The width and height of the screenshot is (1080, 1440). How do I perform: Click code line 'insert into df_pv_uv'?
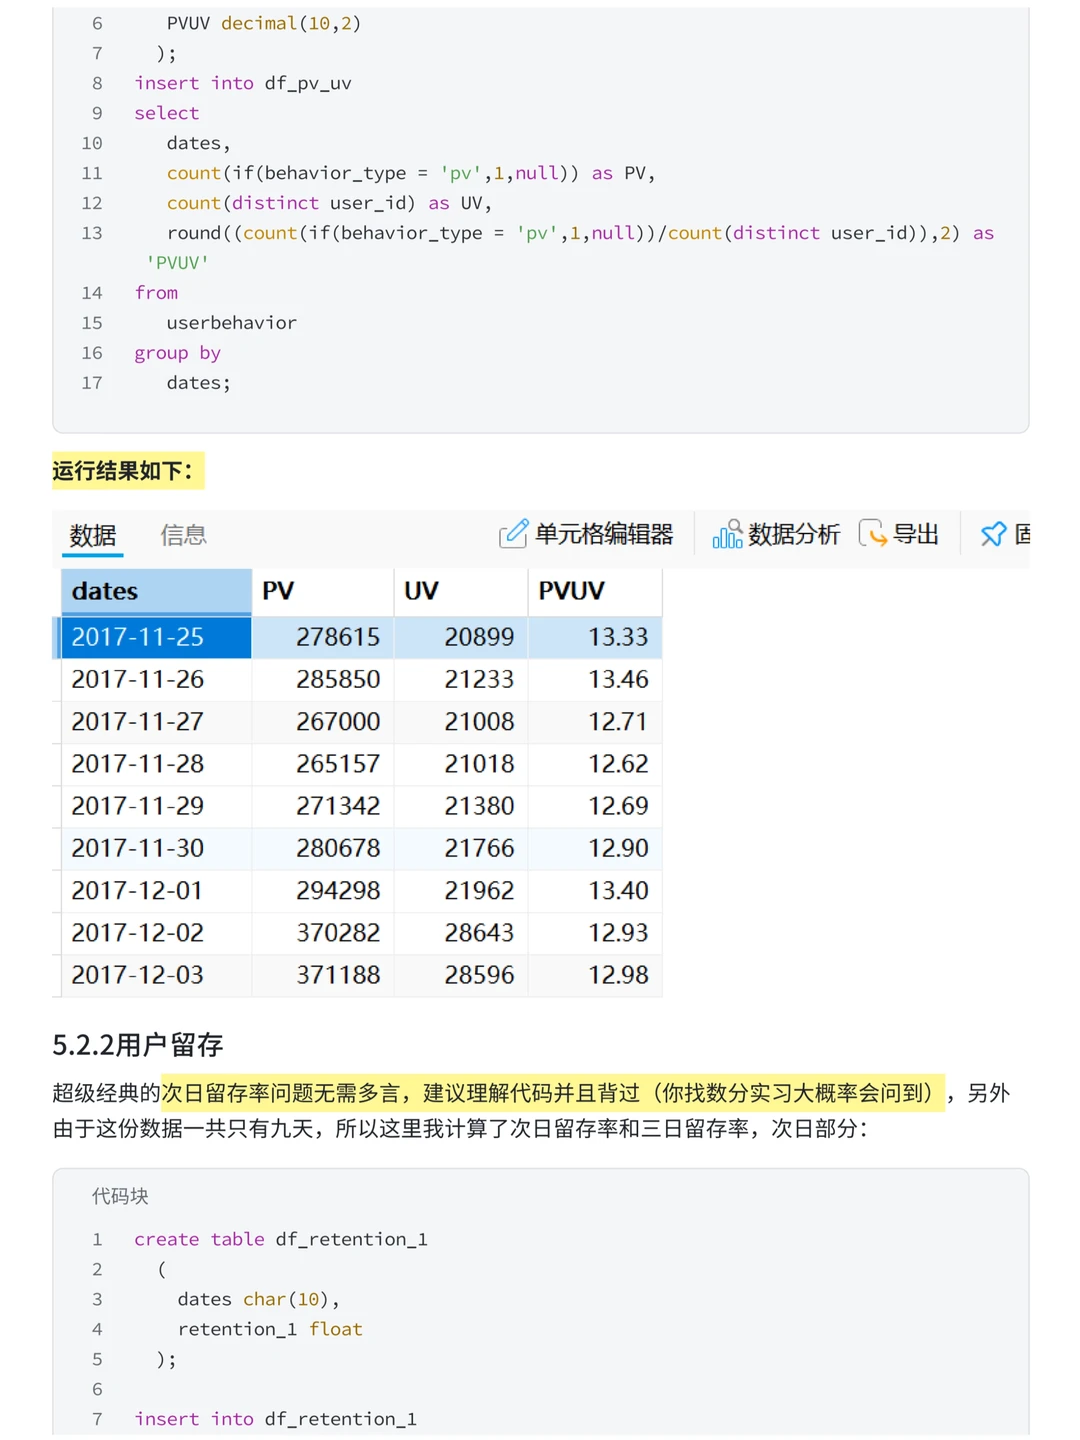243,83
